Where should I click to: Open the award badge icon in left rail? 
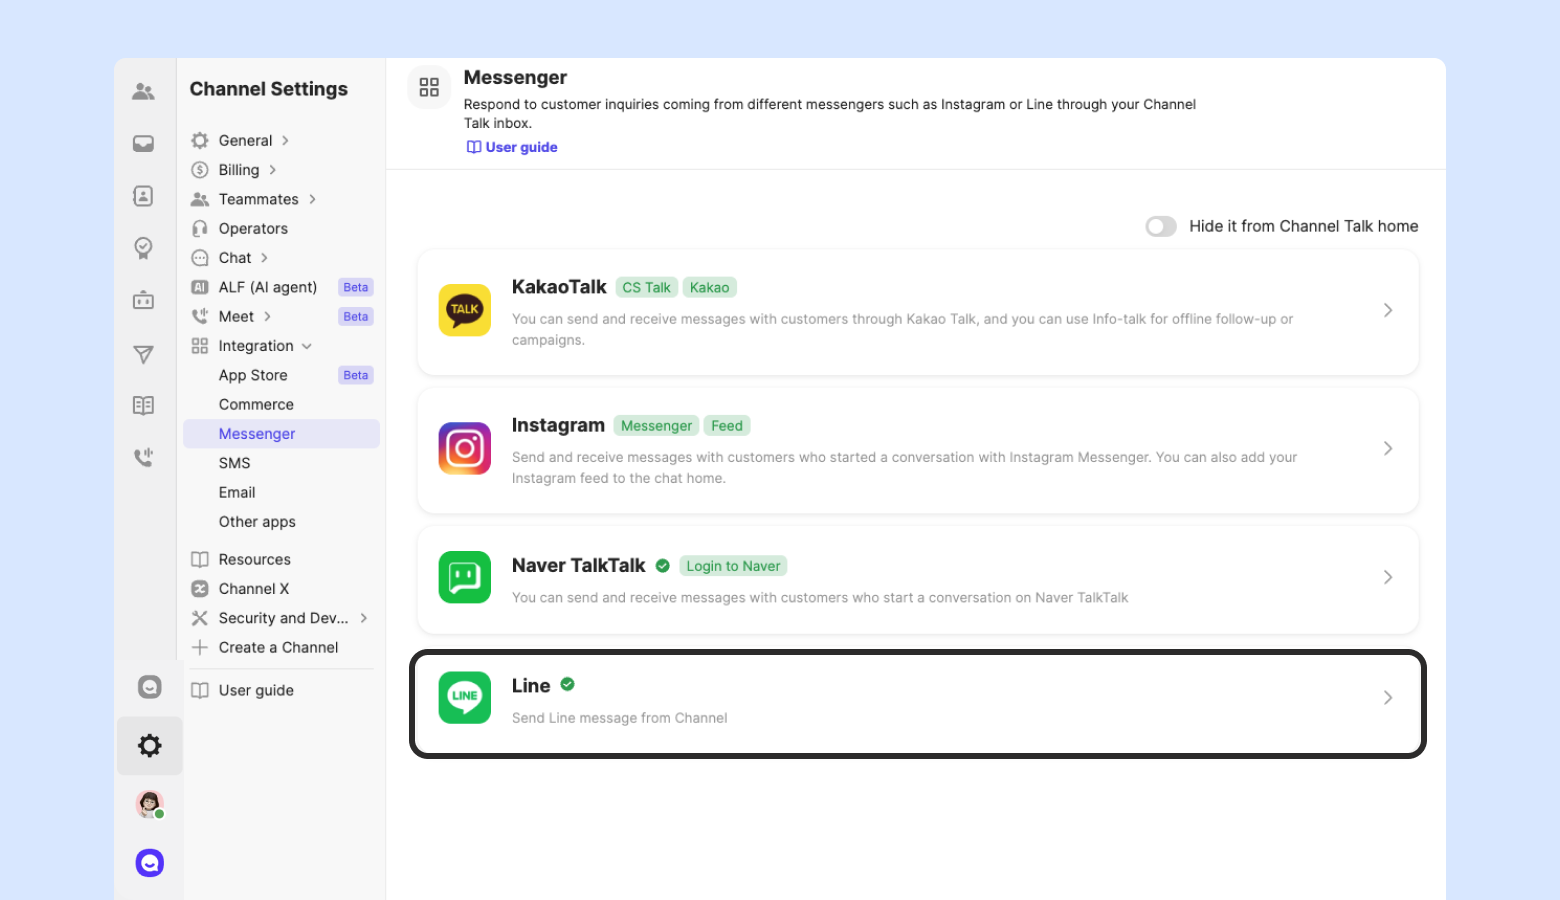(143, 248)
